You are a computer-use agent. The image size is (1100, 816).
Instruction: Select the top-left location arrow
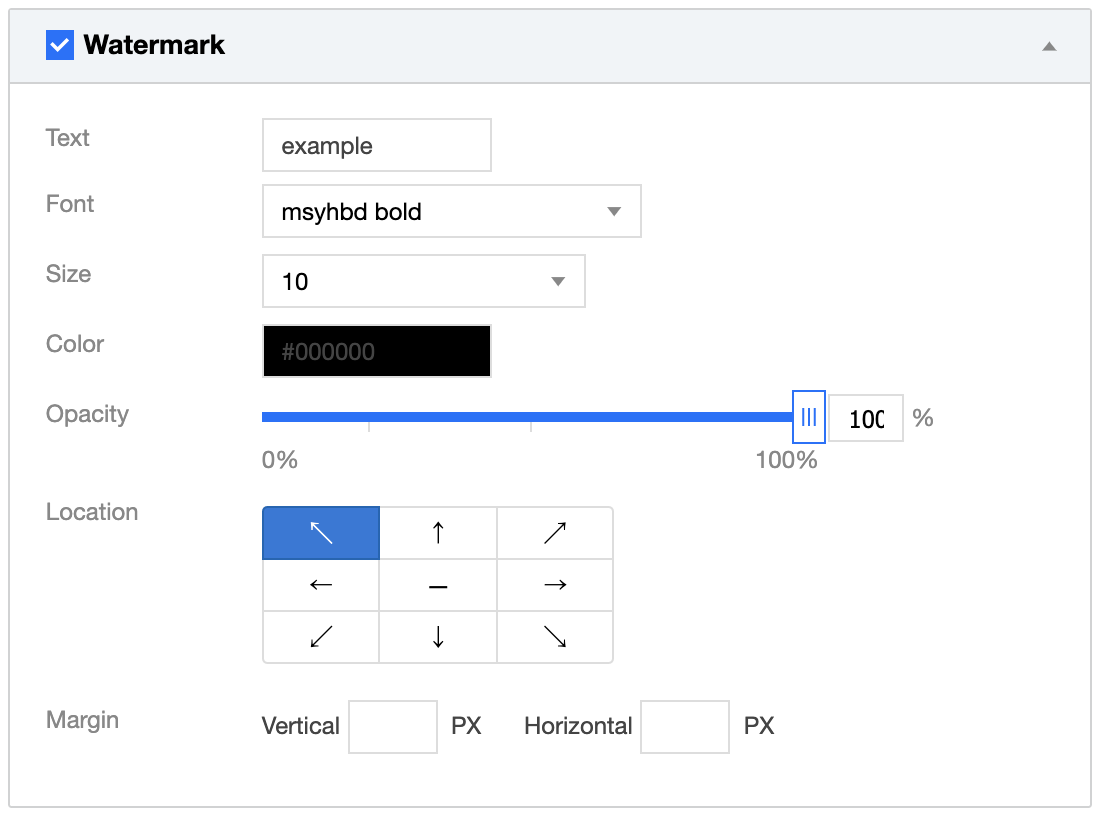[x=321, y=533]
